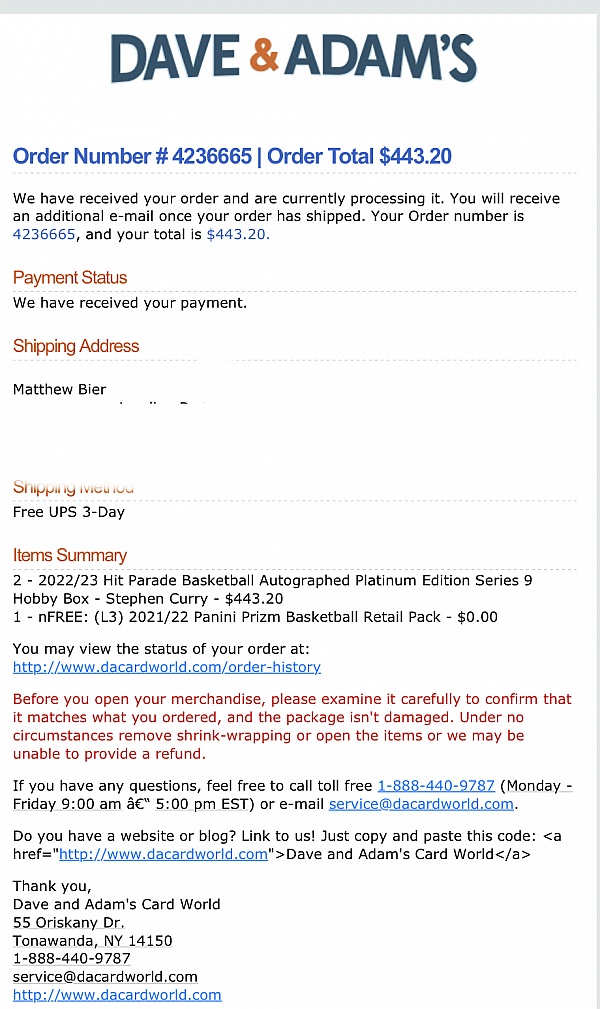
Task: Click the Free UPS 3-Day text
Action: pyautogui.click(x=69, y=512)
